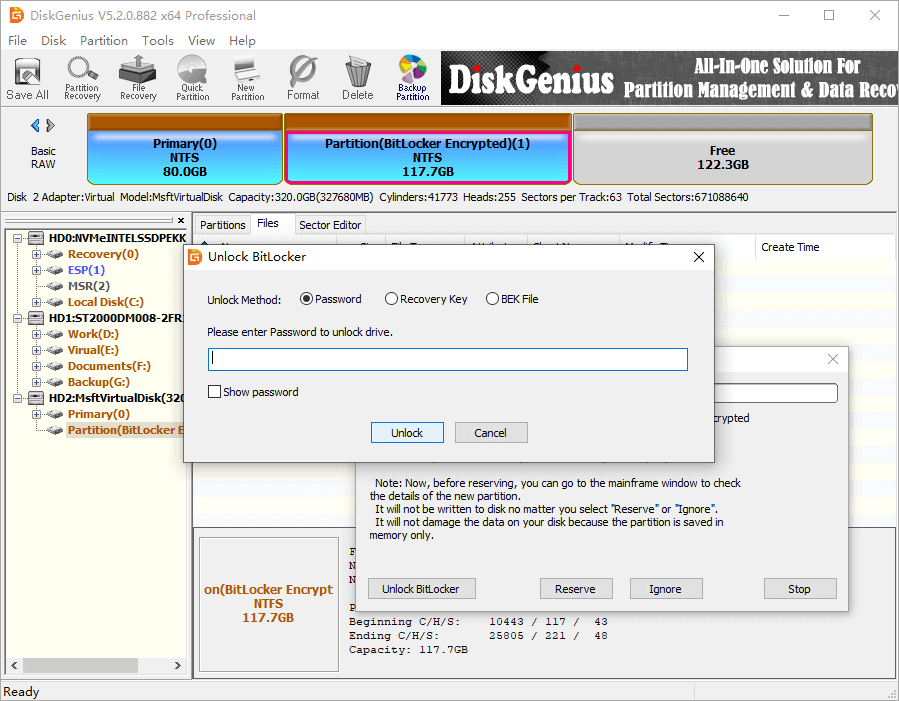Select the Recovery Key unlock method
This screenshot has width=899, height=701.
coord(392,299)
